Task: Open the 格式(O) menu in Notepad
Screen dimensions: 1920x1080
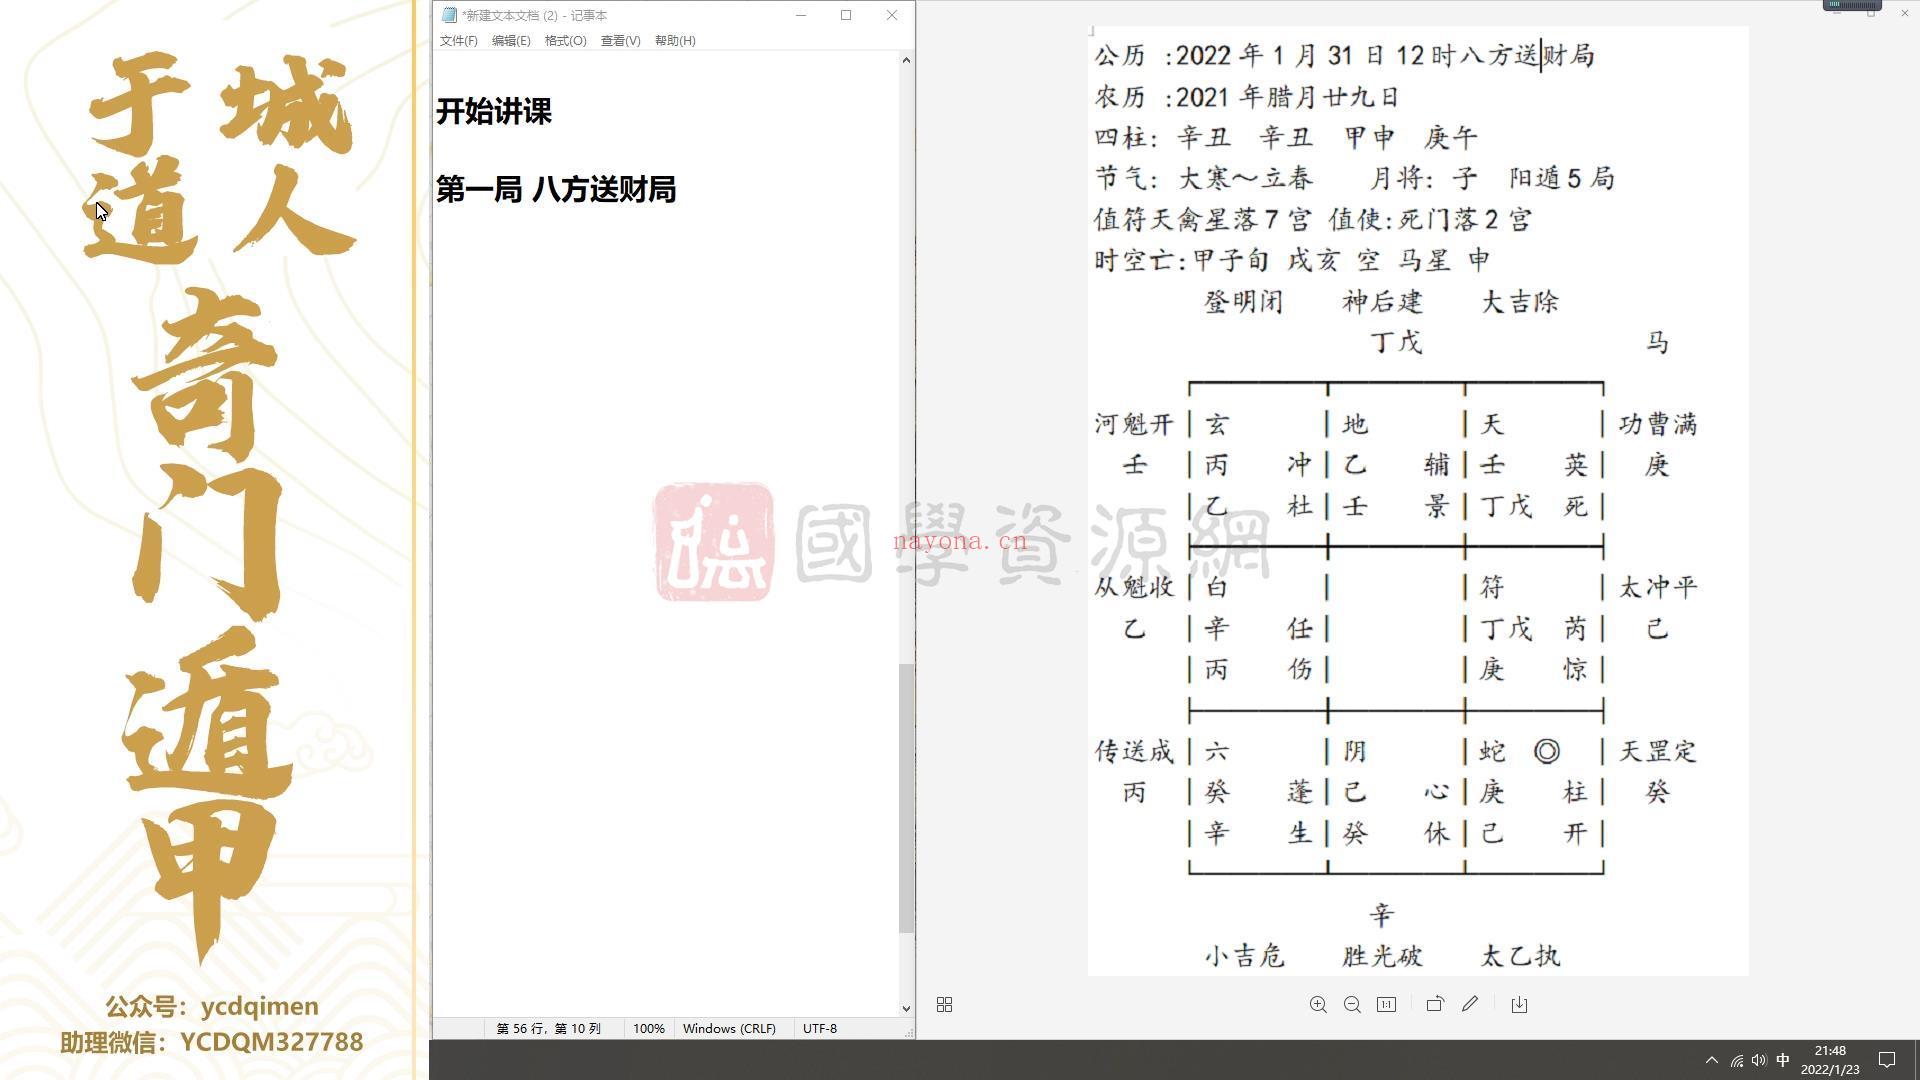Action: (565, 40)
